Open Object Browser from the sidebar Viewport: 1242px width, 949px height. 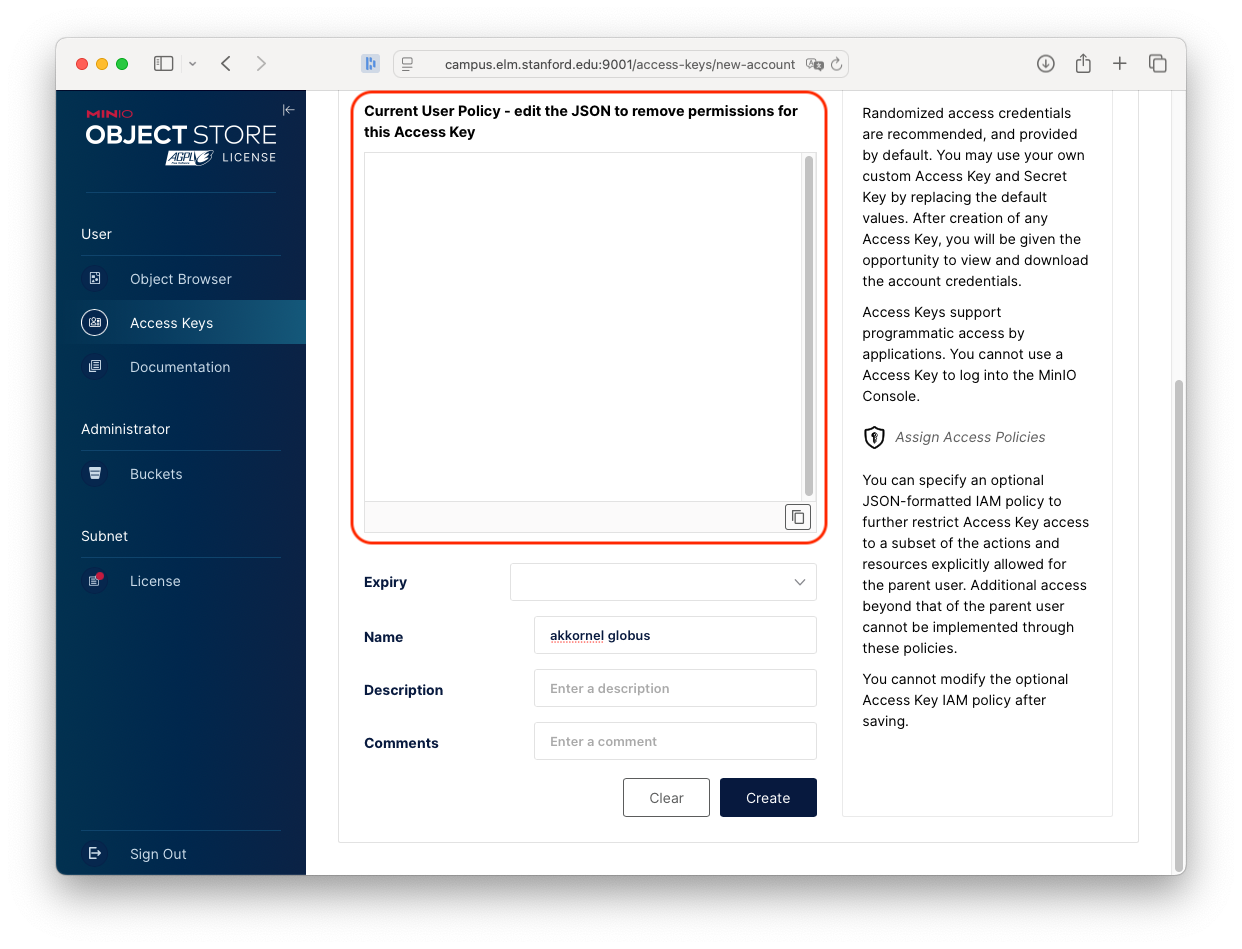(x=181, y=278)
